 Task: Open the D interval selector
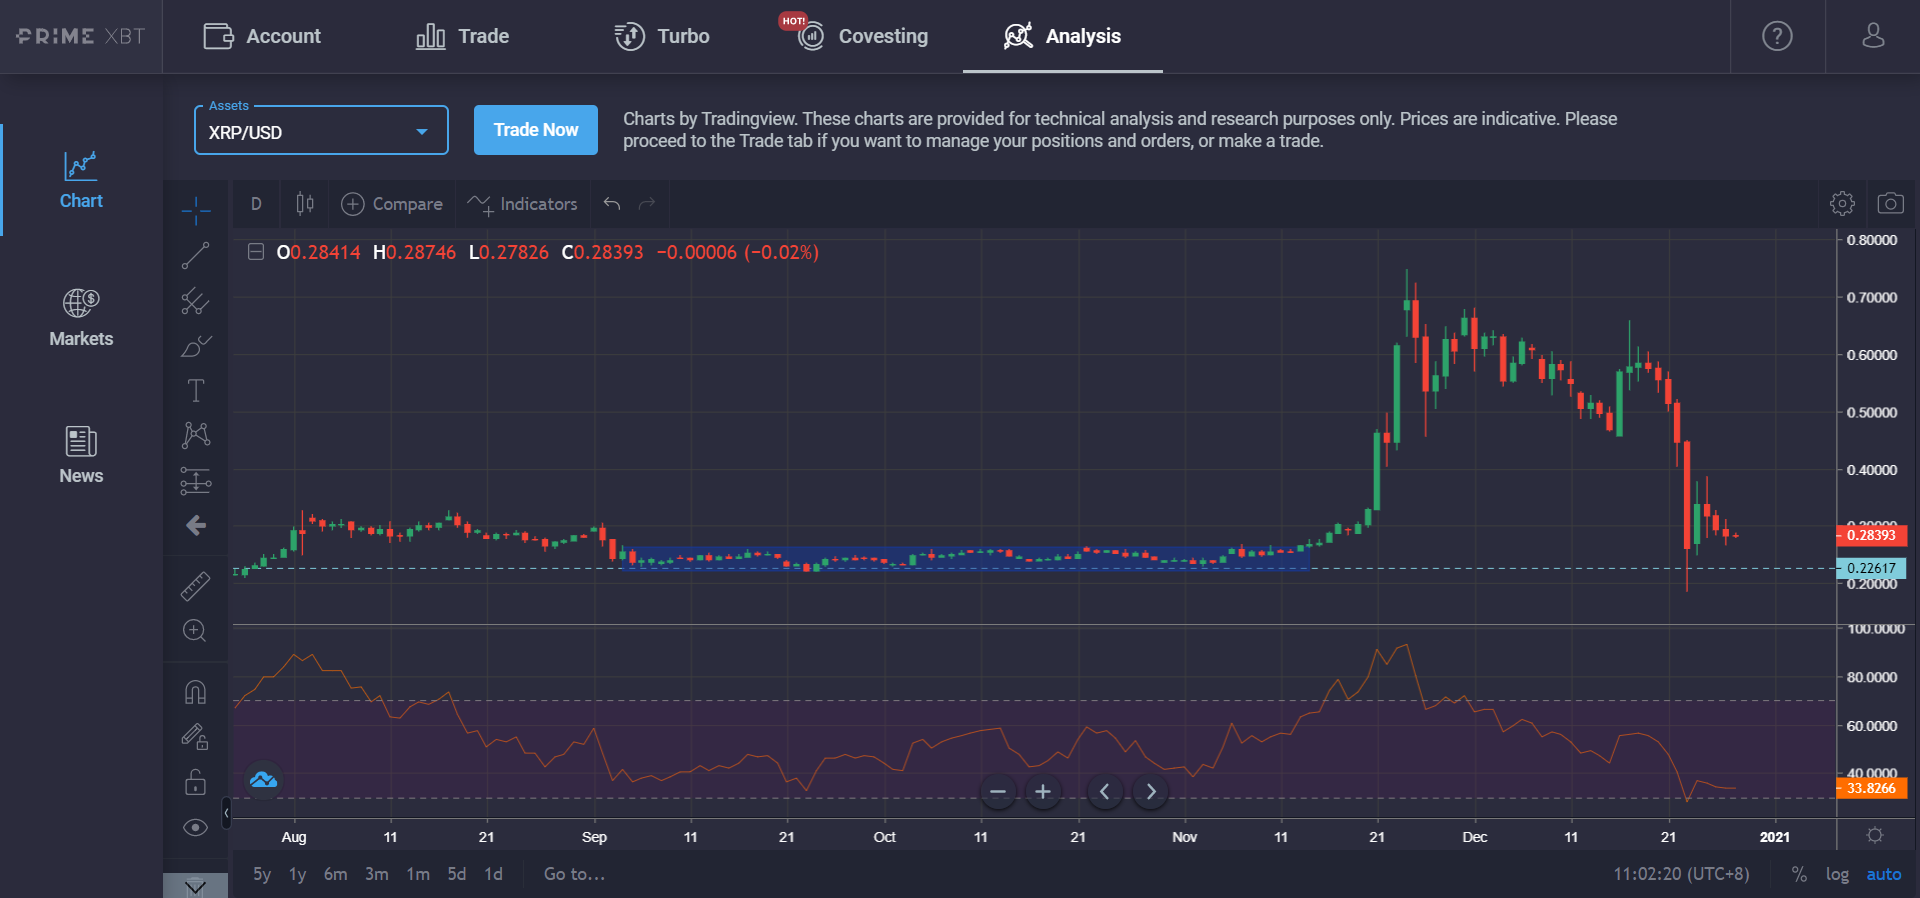tap(256, 204)
